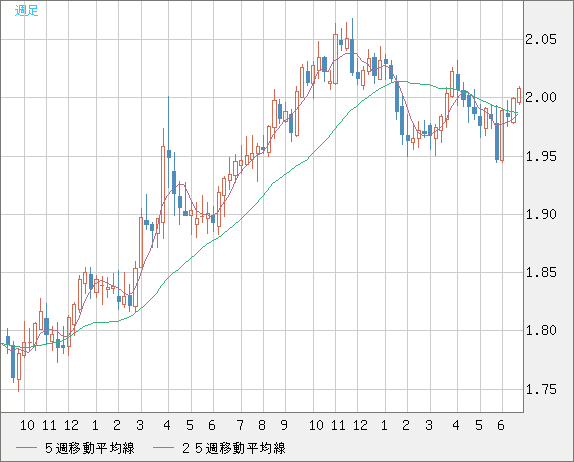Image resolution: width=574 pixels, height=462 pixels.
Task: Click the 5週移動平均線 legend label
Action: [x=90, y=448]
